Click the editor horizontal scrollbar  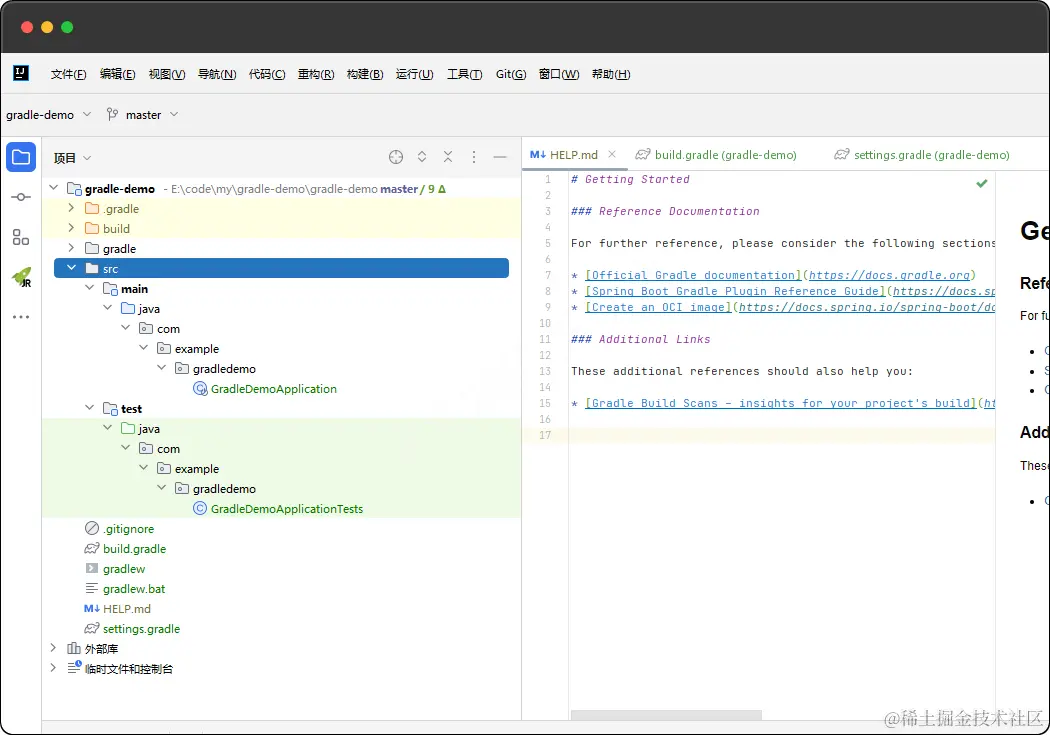pyautogui.click(x=666, y=715)
